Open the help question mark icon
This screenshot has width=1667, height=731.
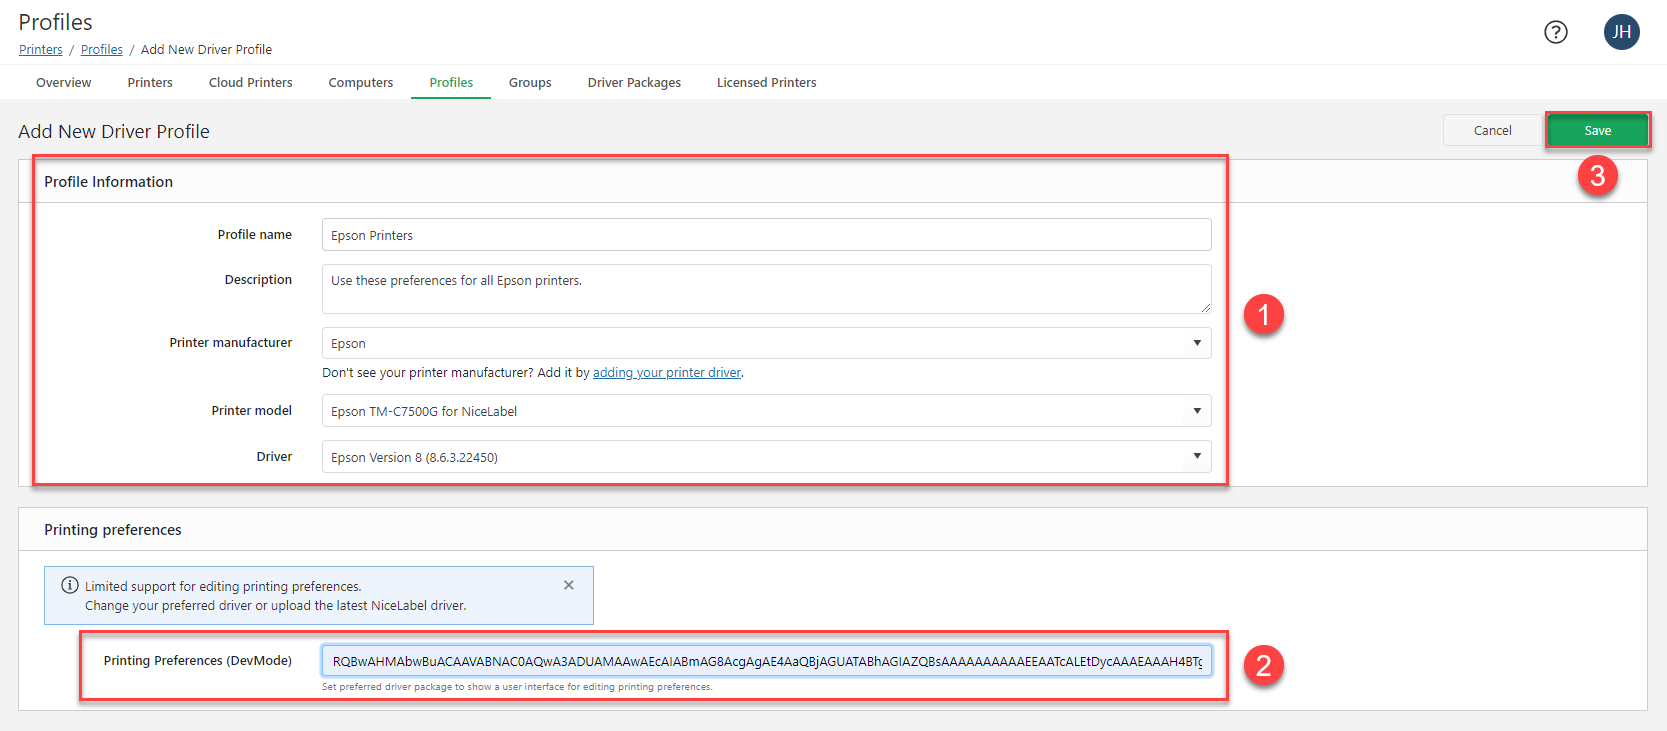(1555, 32)
